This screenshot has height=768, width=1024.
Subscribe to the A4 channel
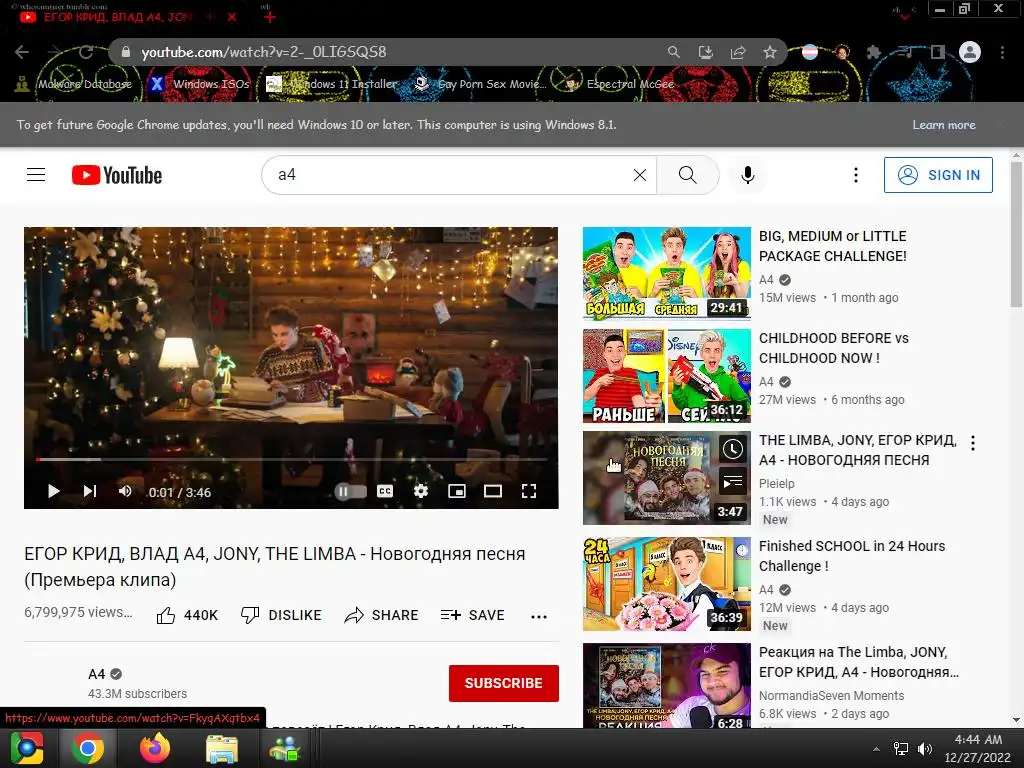(504, 683)
